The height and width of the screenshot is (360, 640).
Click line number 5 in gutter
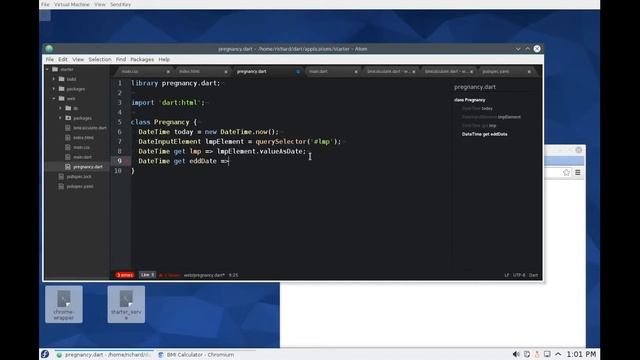click(x=120, y=122)
